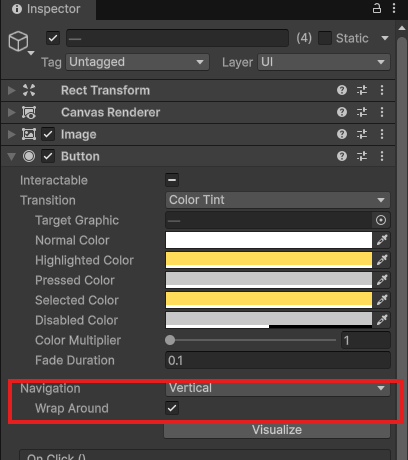408x460 pixels.
Task: Pick Selected Color with eyedropper
Action: coord(382,300)
